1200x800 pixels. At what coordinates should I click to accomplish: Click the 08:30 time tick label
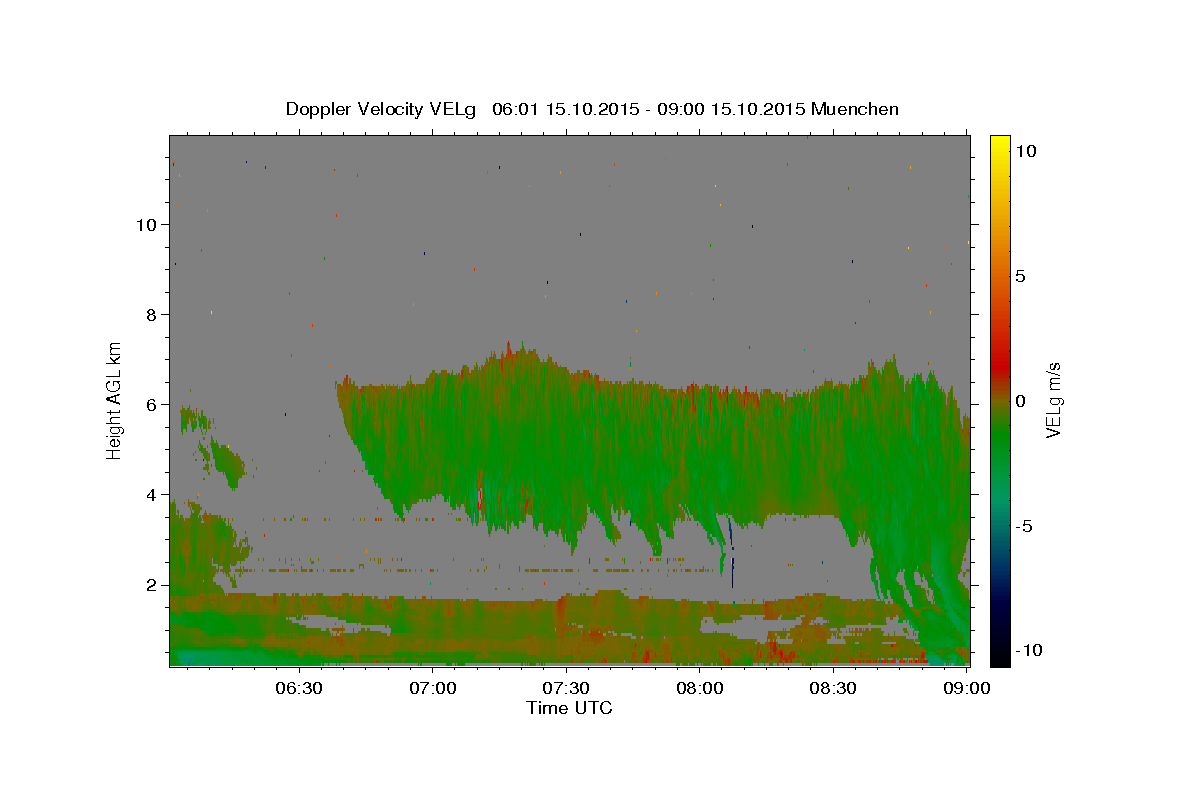[834, 688]
